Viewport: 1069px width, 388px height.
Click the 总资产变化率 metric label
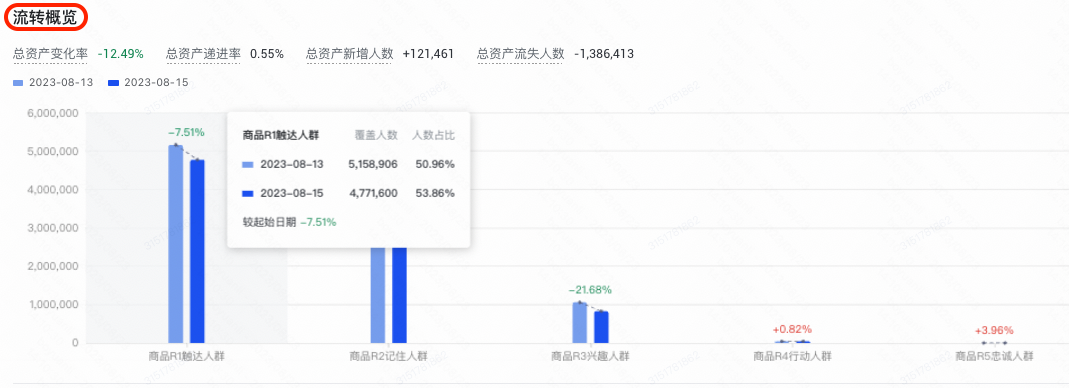pyautogui.click(x=50, y=54)
